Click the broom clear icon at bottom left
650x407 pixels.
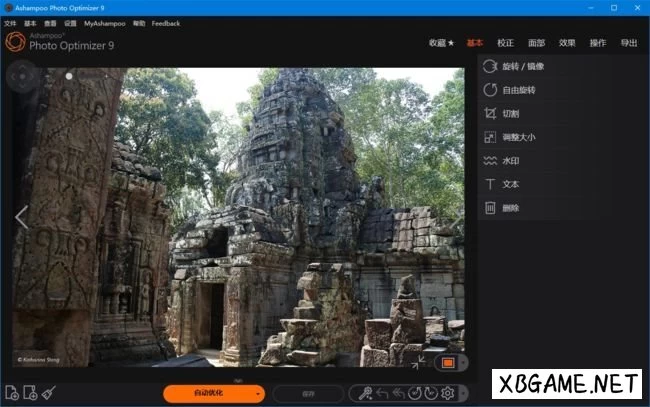(48, 393)
